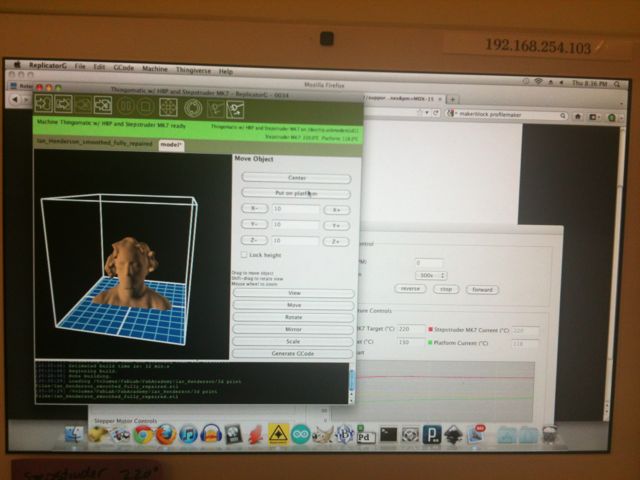Click the Y+ move button

click(x=336, y=225)
